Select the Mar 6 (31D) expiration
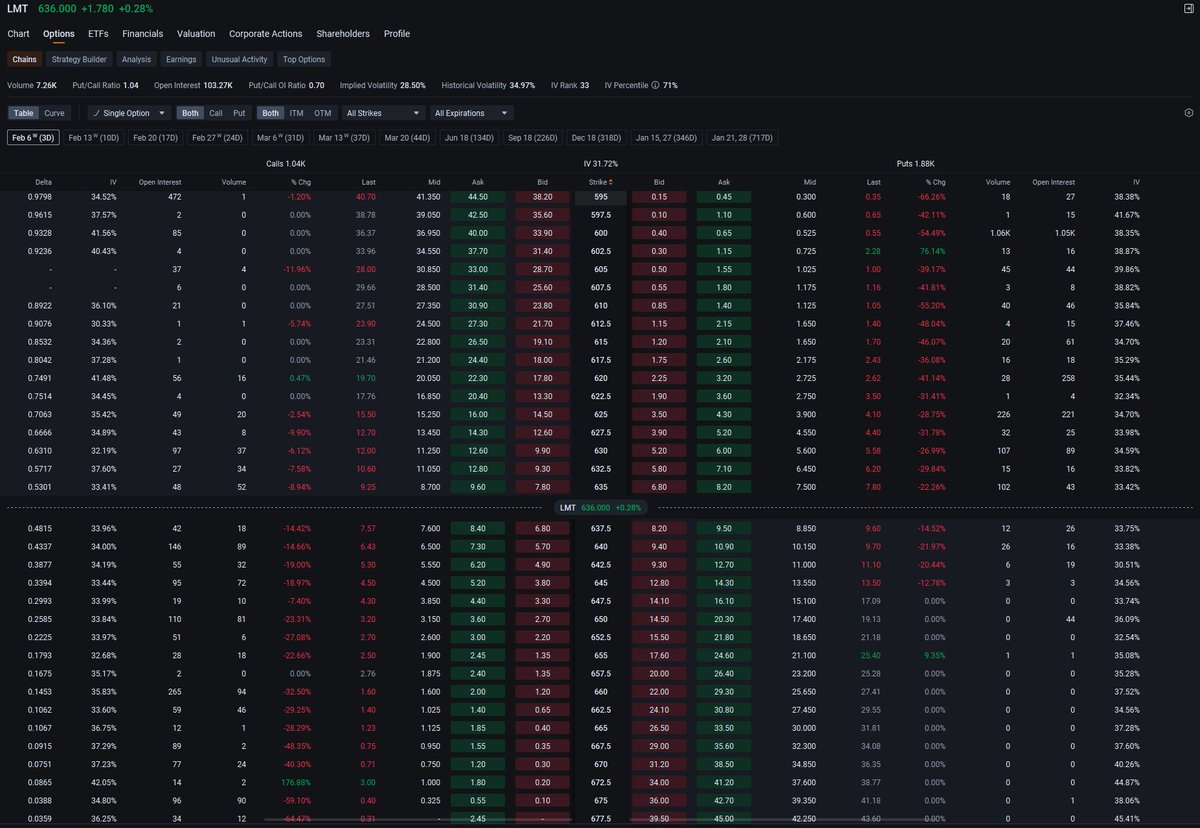 click(x=280, y=138)
